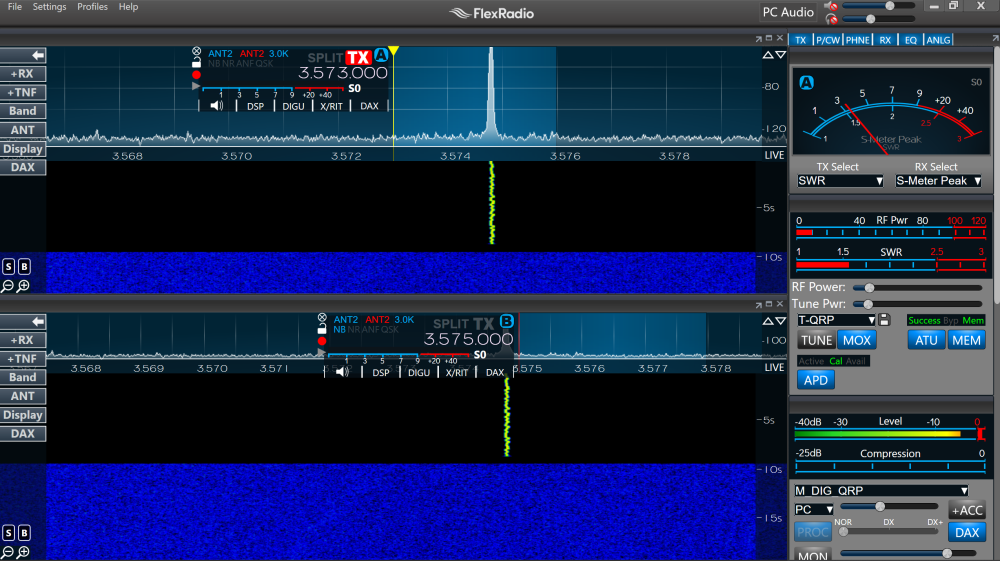Click slice A playback triangle
This screenshot has width=1000, height=561.
point(196,86)
